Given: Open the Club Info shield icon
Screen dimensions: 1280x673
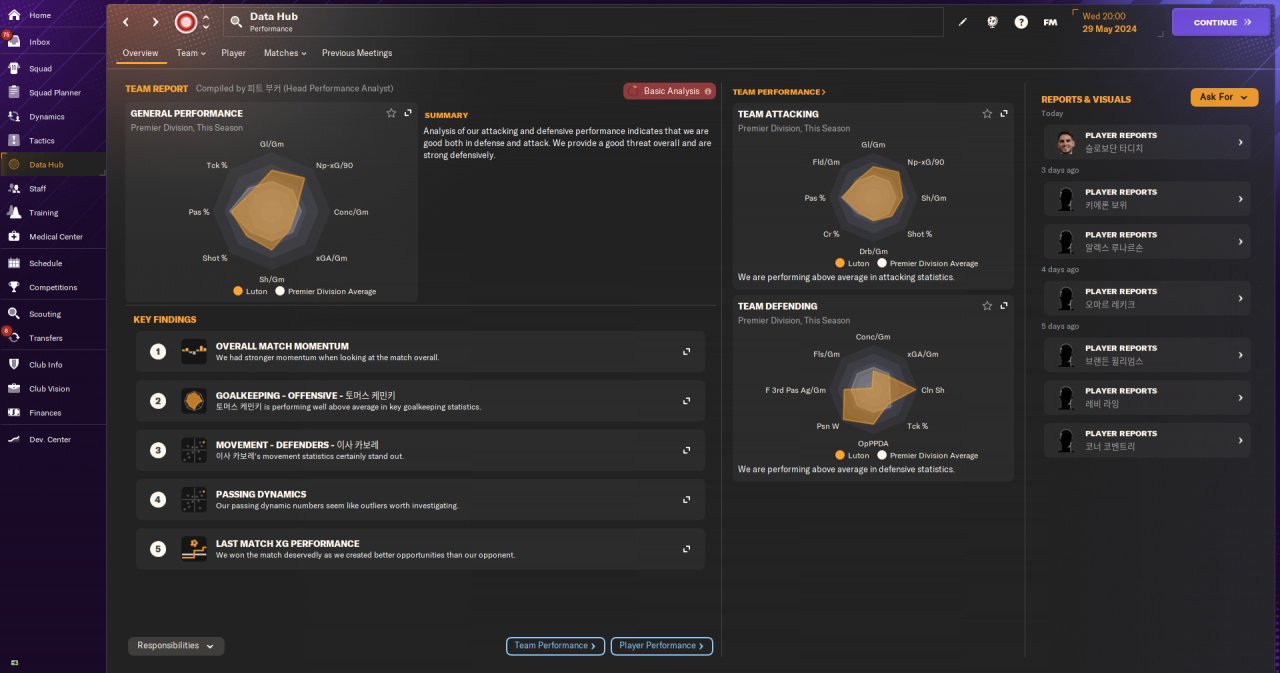Looking at the screenshot, I should tap(14, 364).
